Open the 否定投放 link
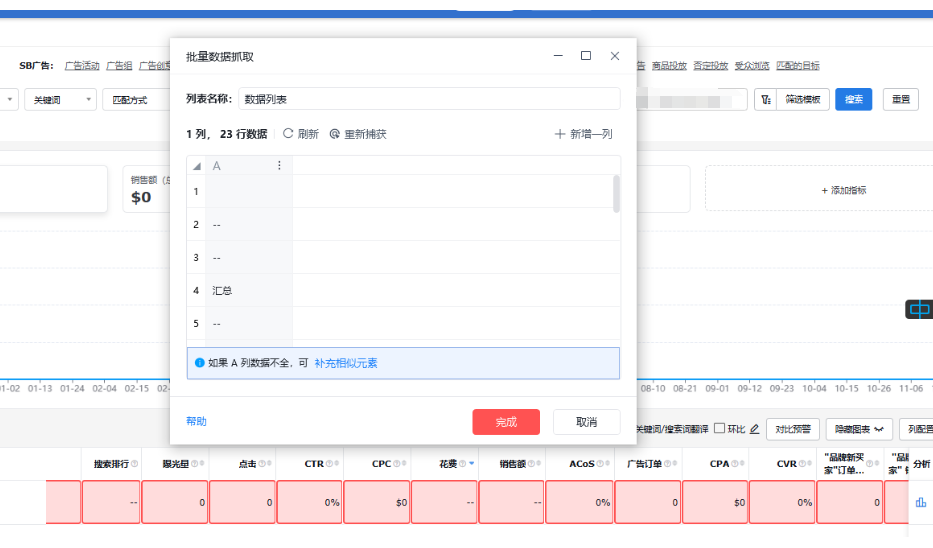 click(710, 65)
